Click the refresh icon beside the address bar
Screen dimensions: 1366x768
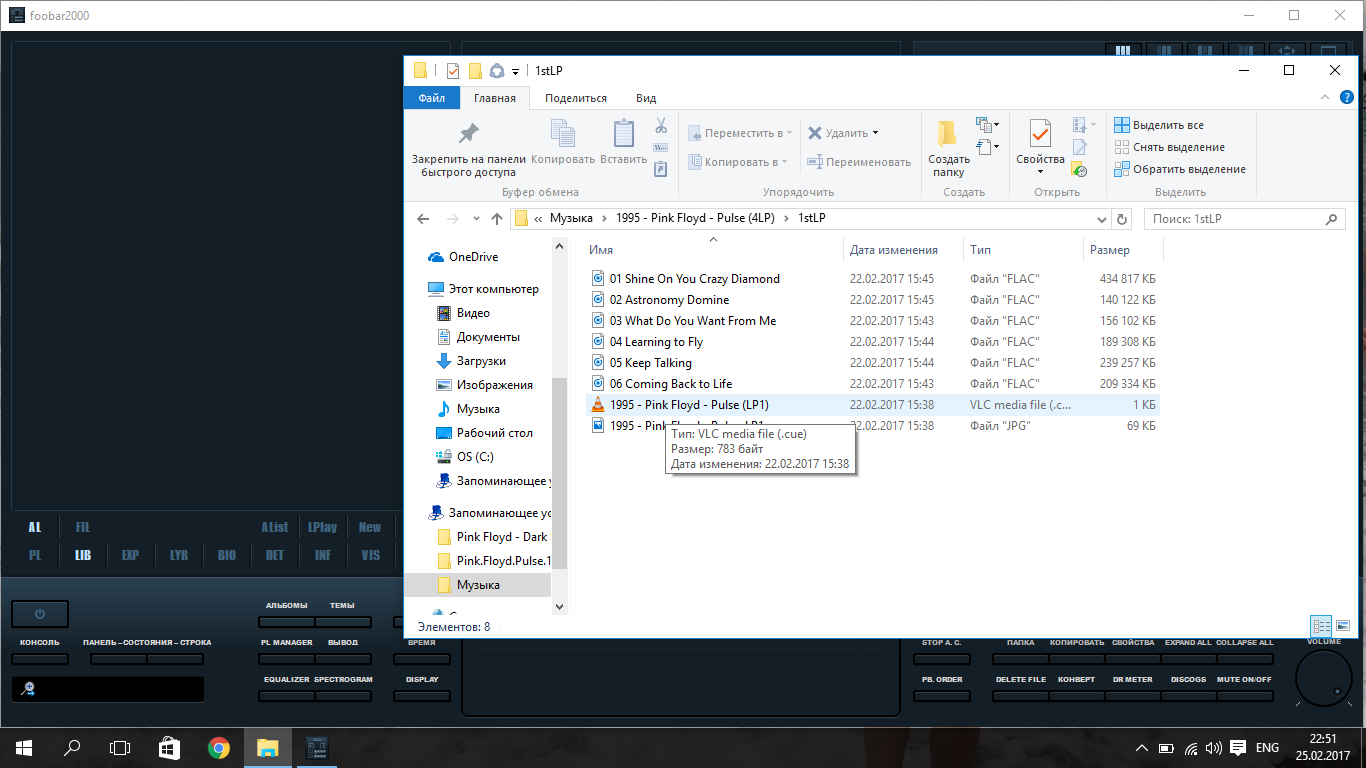pos(1122,219)
